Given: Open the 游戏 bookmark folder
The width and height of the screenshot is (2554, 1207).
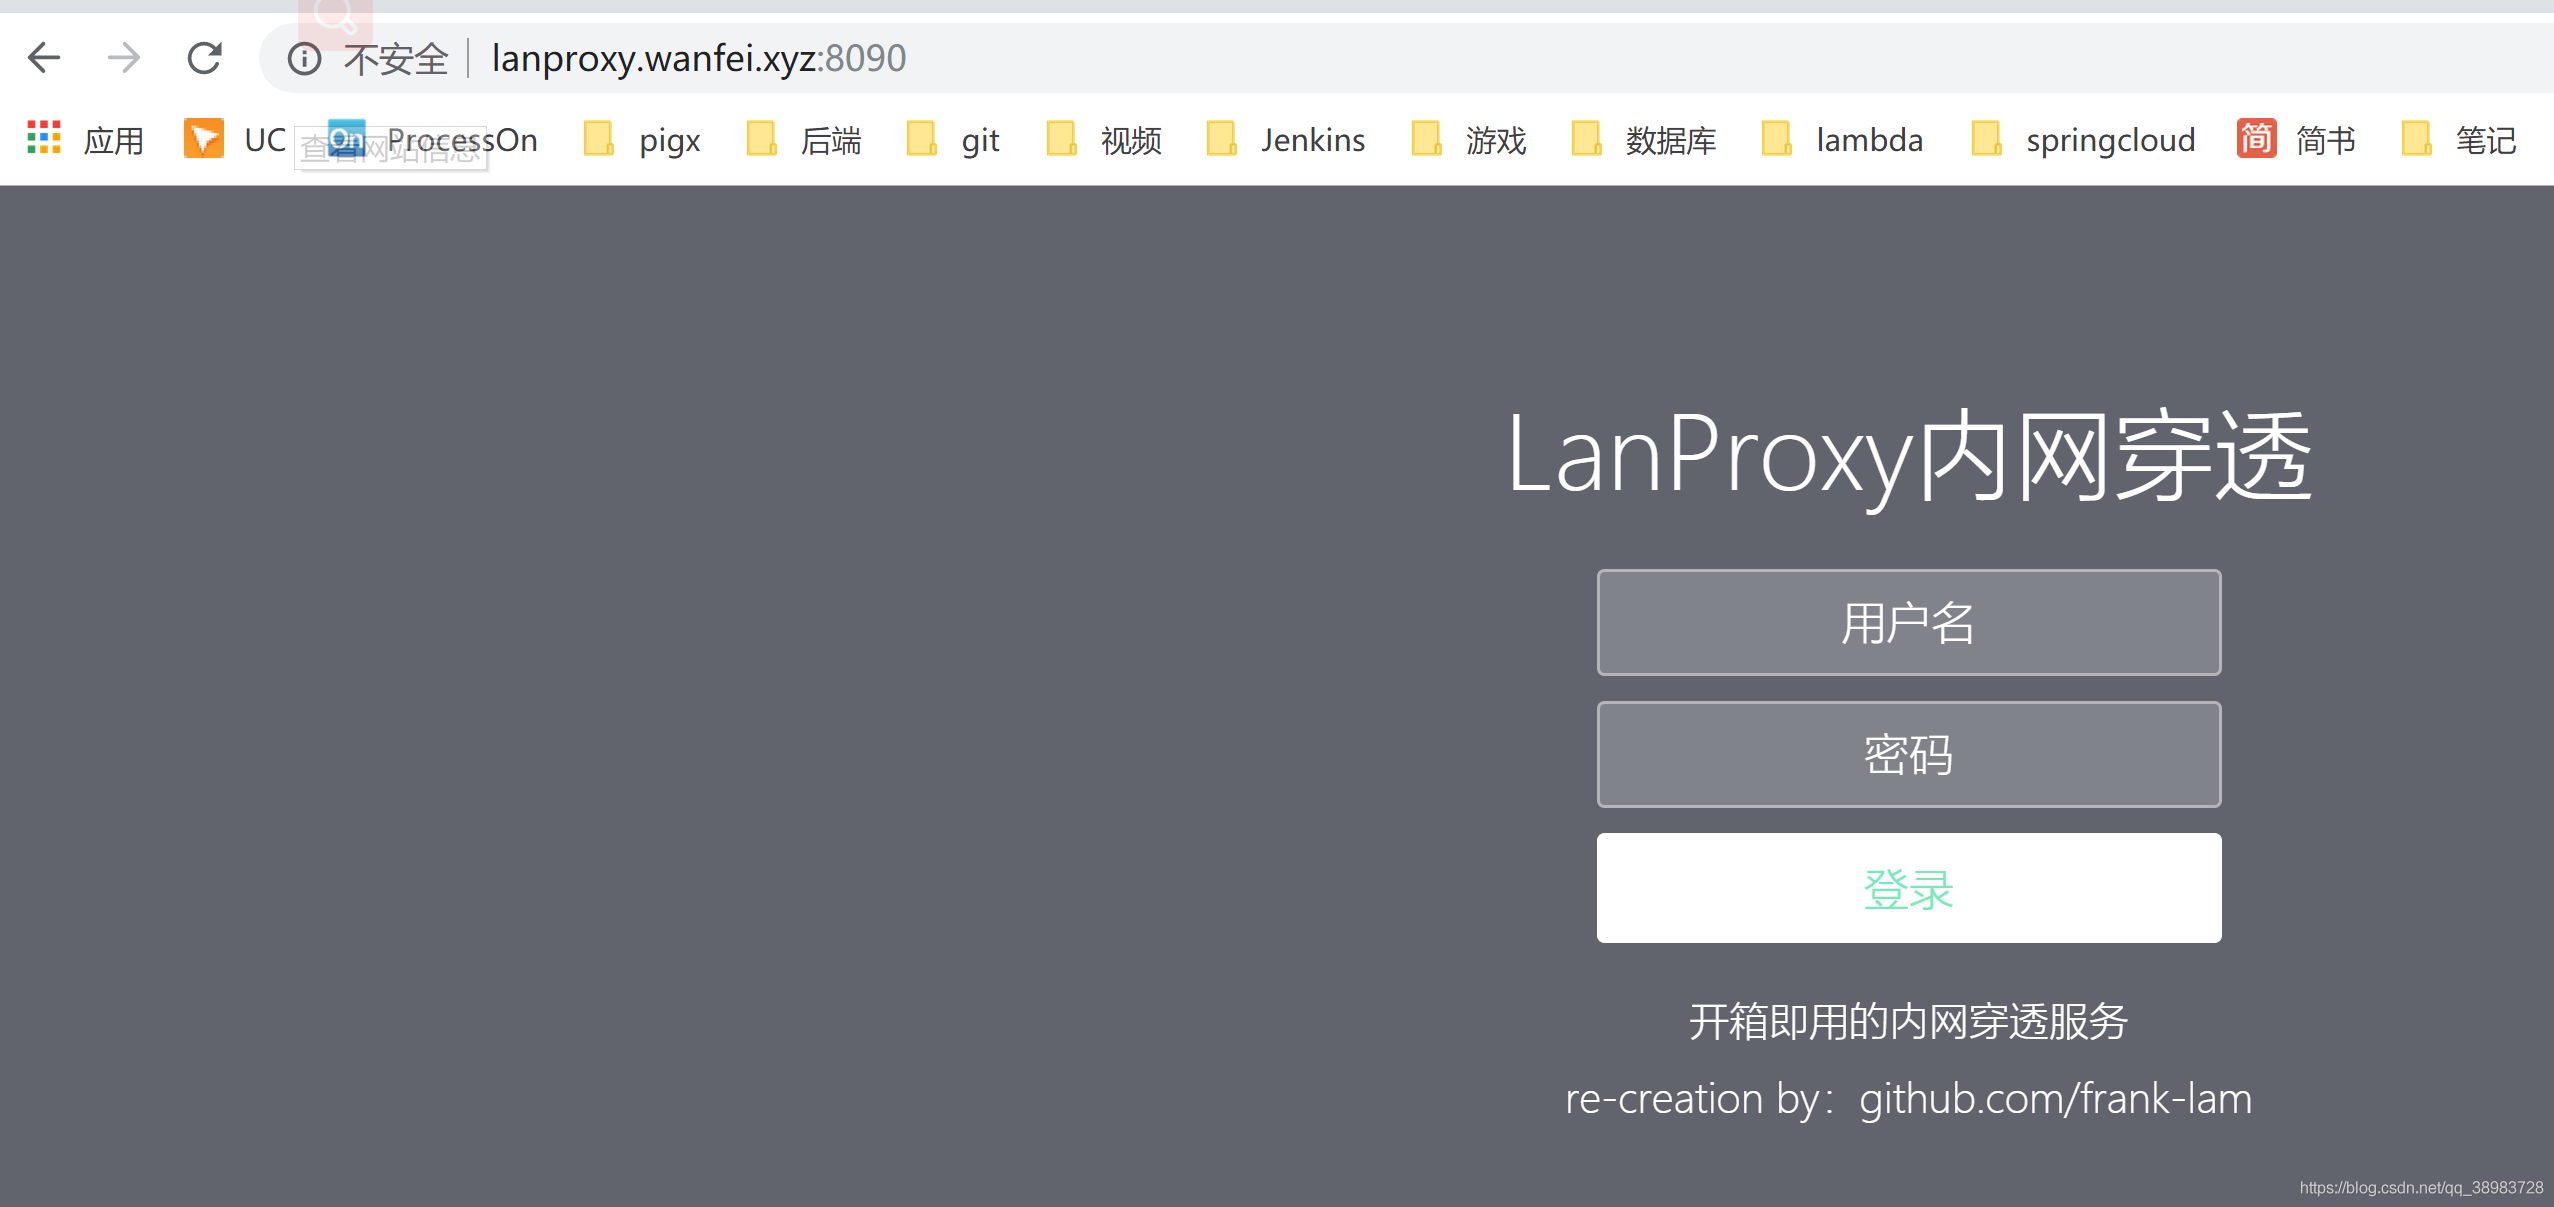Looking at the screenshot, I should coord(1468,139).
